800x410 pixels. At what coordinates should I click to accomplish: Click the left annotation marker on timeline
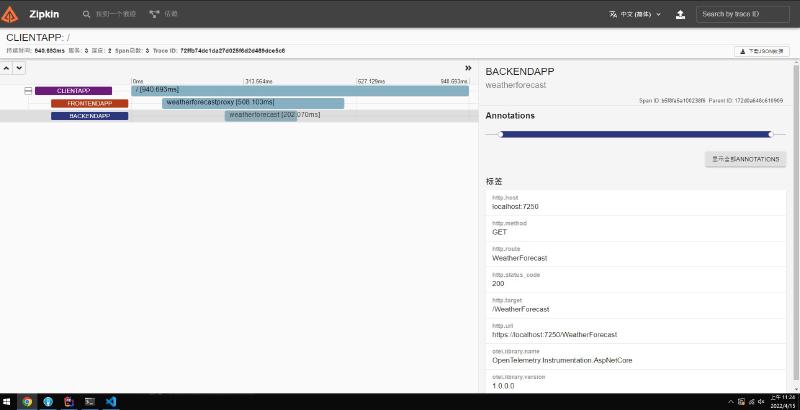(x=499, y=134)
